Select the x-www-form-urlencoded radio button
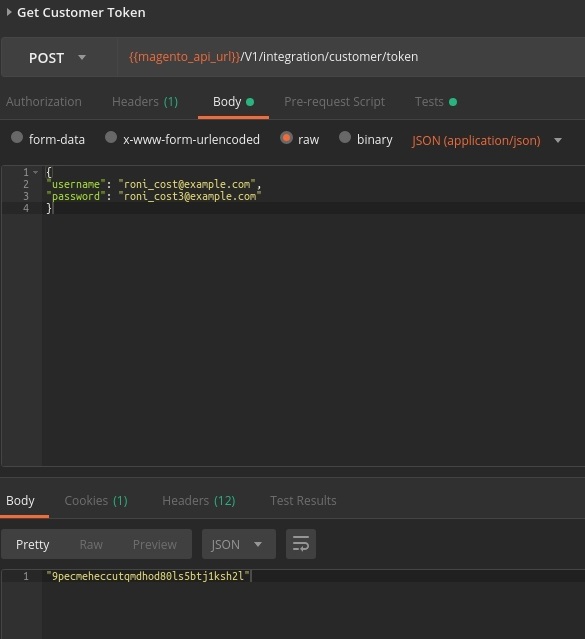 pos(110,137)
